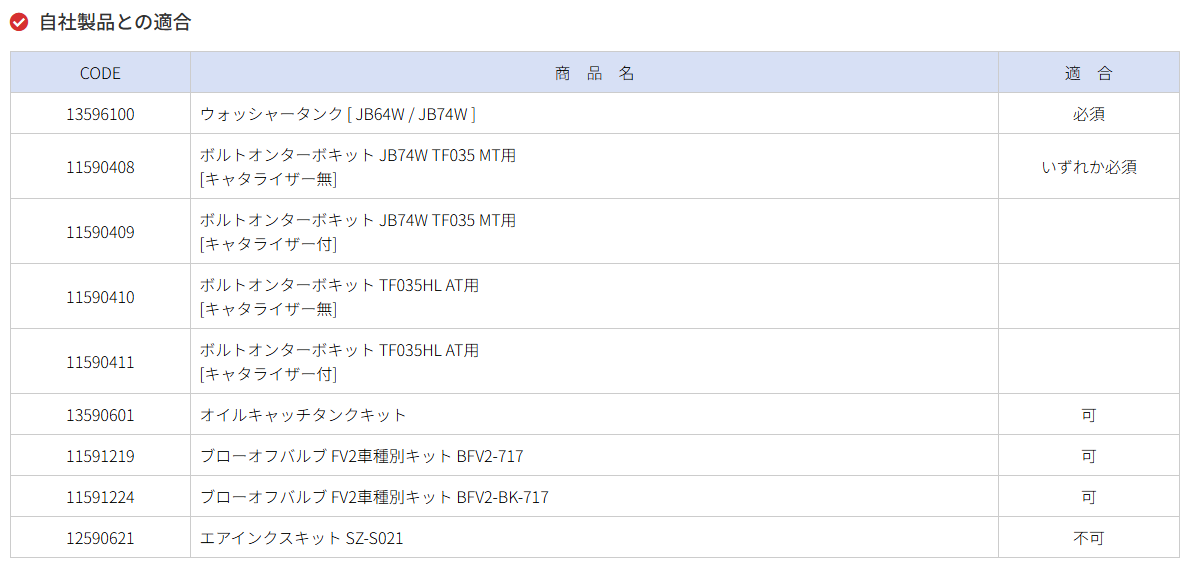Click product code 12590621
Image resolution: width=1187 pixels, height=564 pixels.
(100, 538)
